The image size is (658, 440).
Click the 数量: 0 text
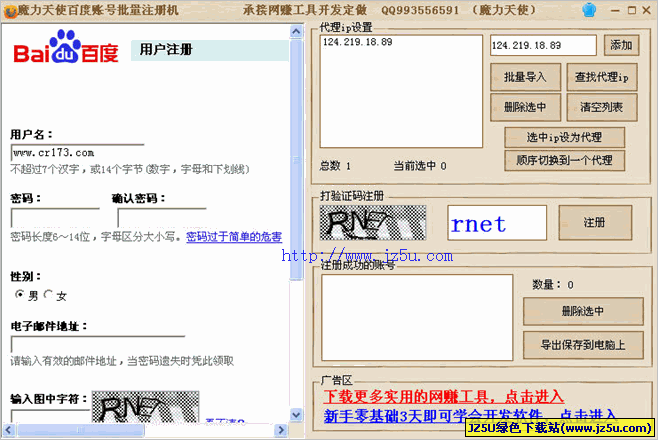(553, 285)
